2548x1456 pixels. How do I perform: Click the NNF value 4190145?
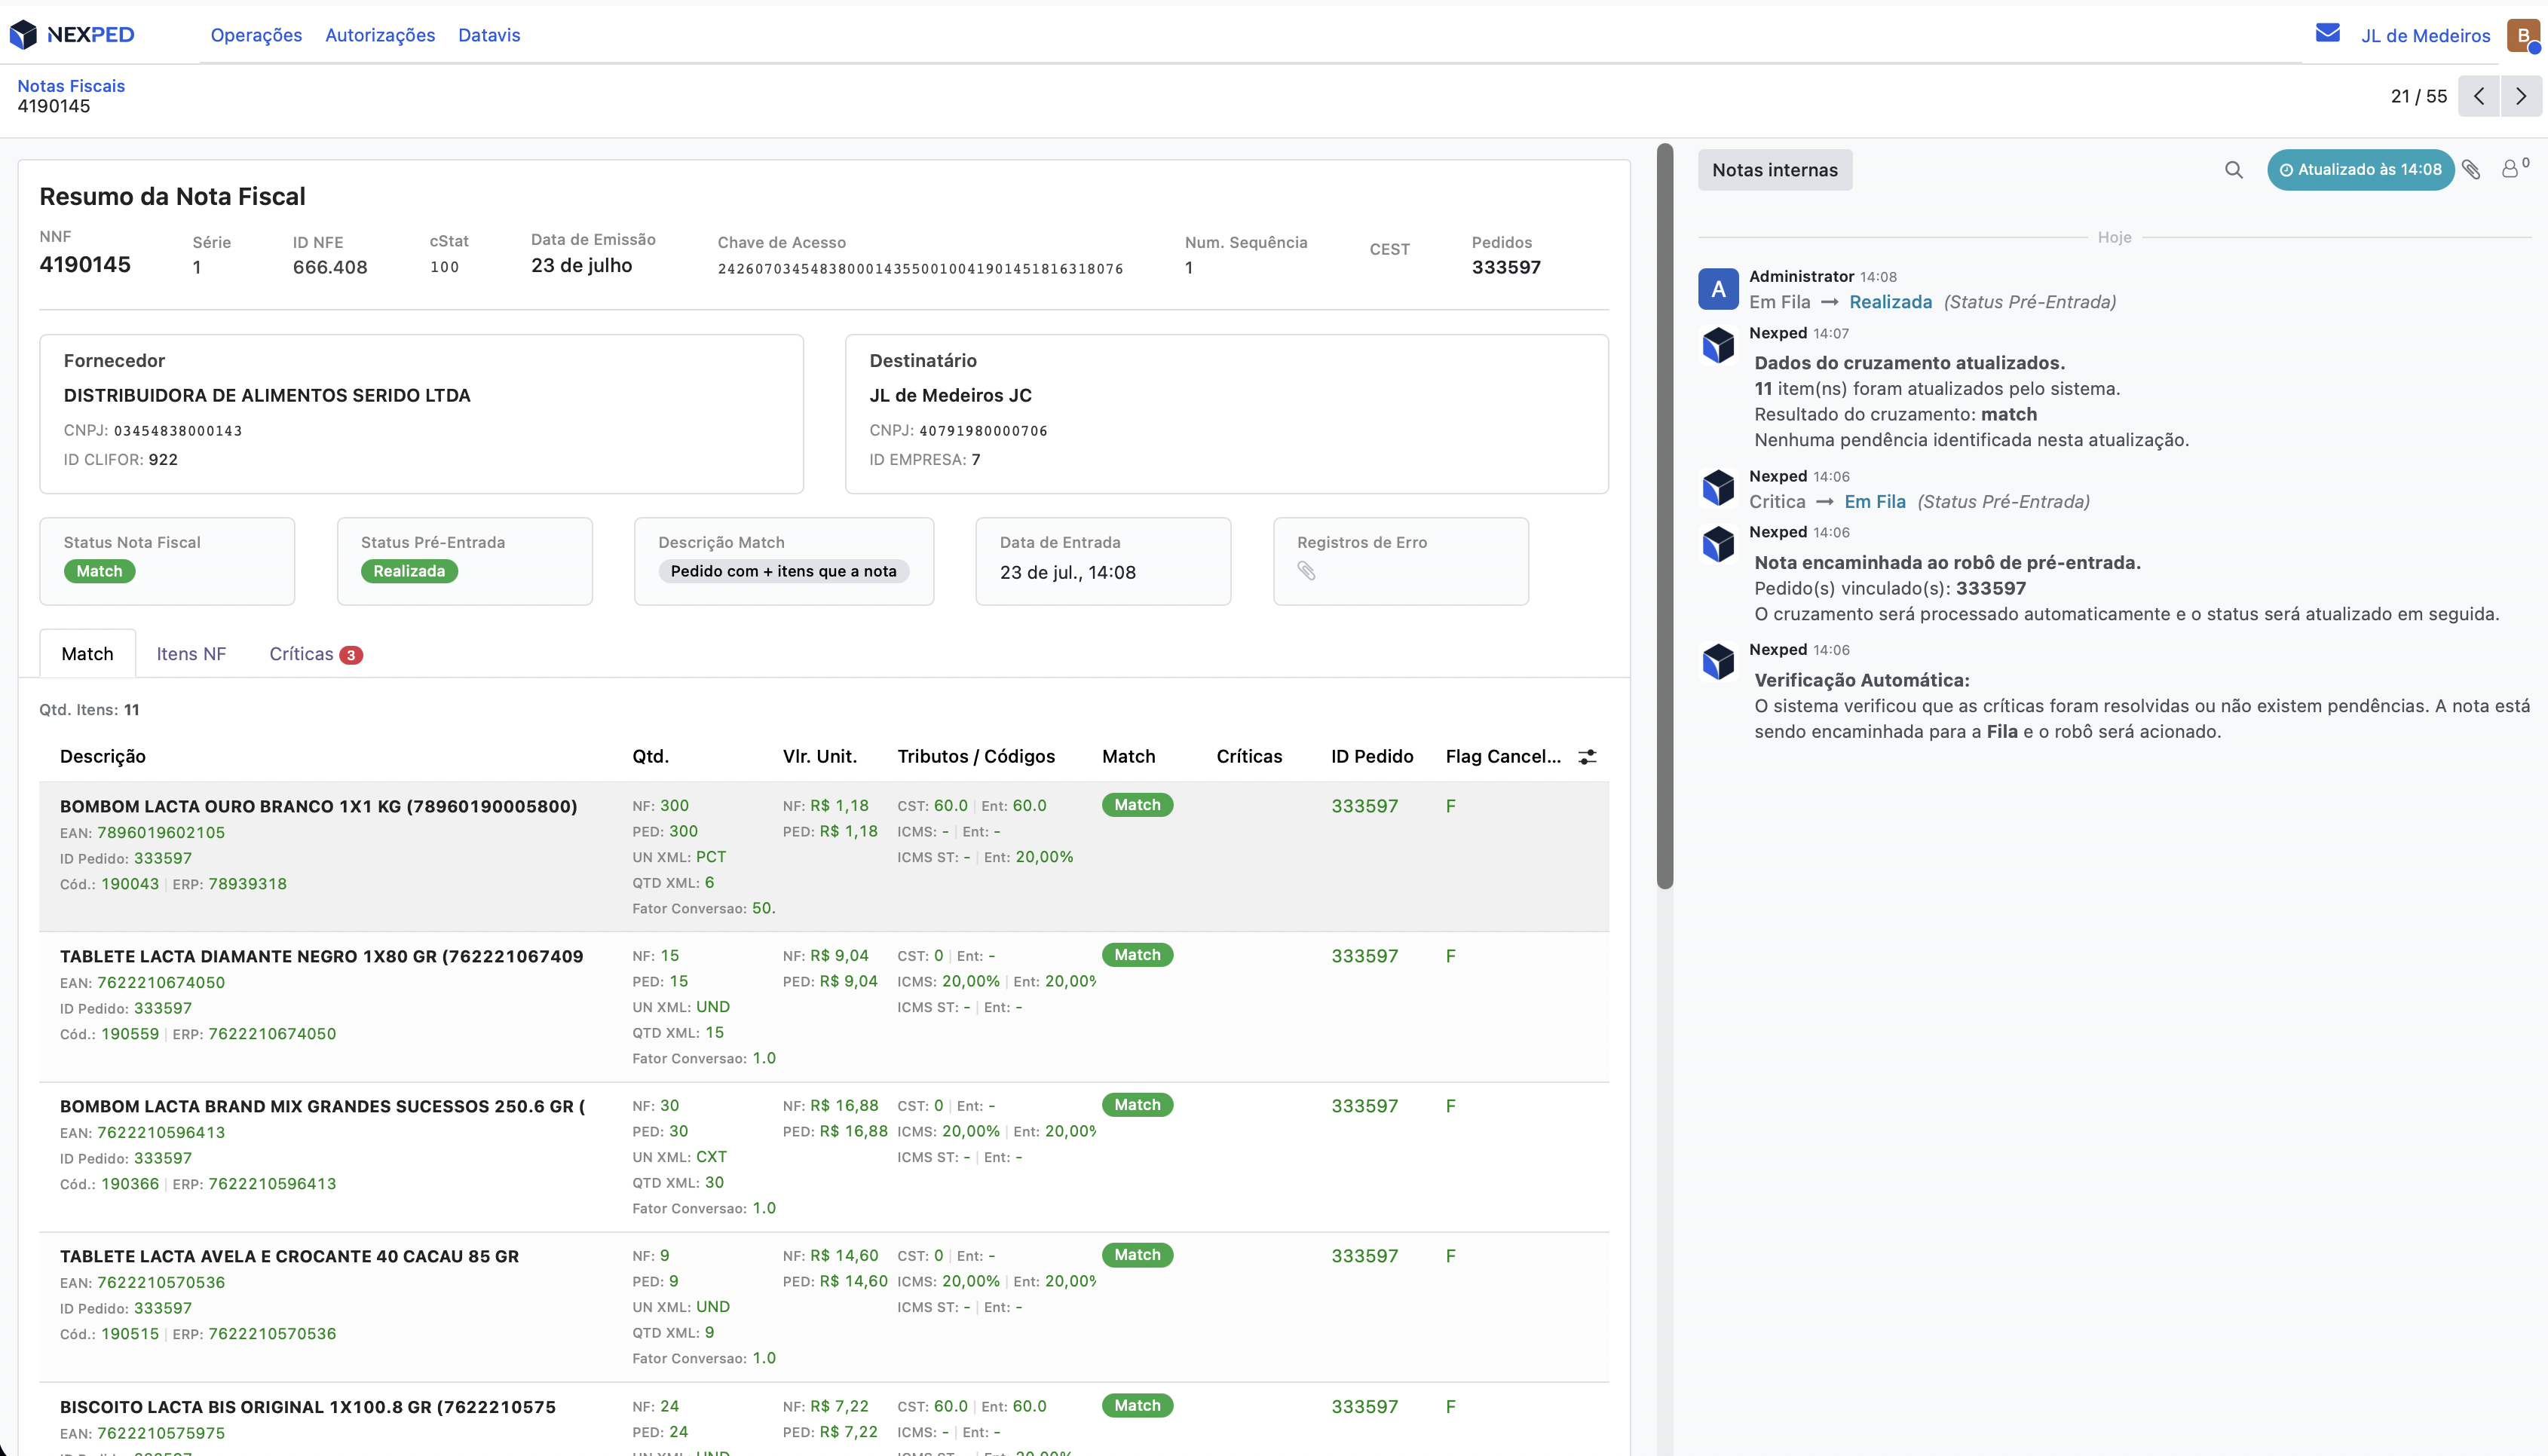click(85, 265)
